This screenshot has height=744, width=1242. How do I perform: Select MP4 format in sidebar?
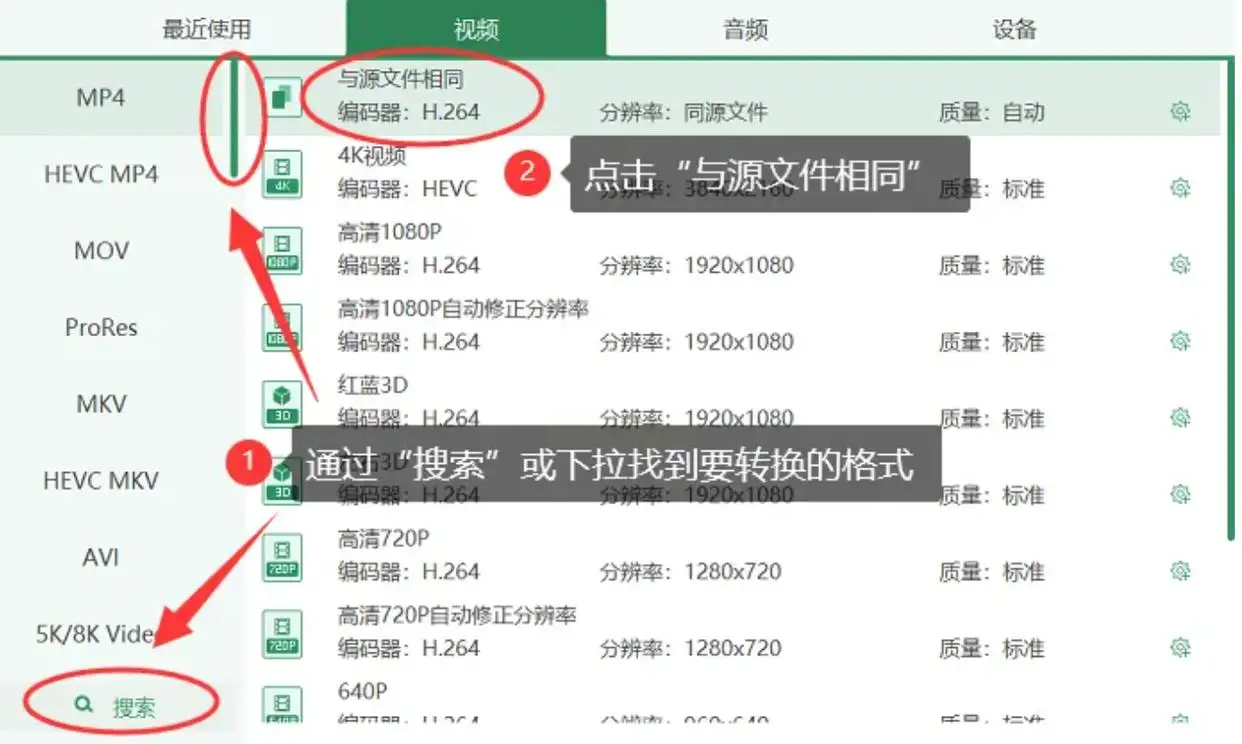pos(101,98)
